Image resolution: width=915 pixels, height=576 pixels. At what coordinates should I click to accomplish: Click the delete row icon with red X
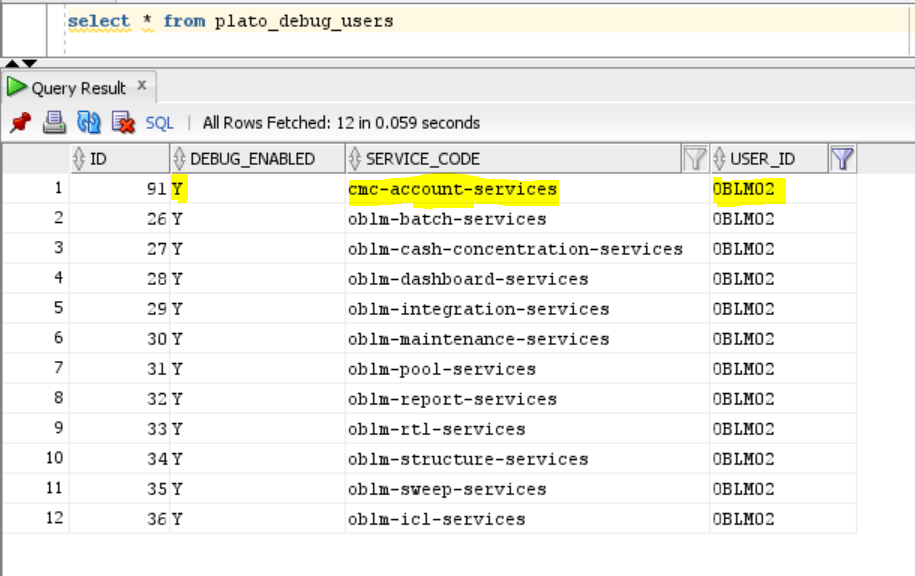(123, 123)
